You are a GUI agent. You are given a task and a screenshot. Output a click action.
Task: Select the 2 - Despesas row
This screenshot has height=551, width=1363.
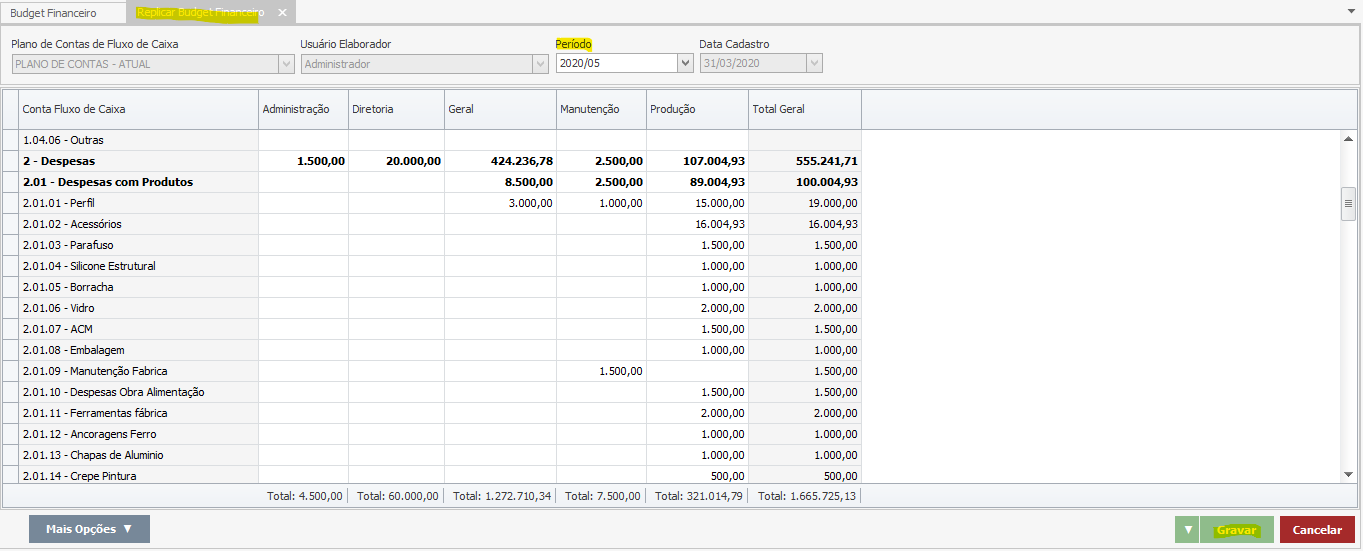click(x=138, y=161)
